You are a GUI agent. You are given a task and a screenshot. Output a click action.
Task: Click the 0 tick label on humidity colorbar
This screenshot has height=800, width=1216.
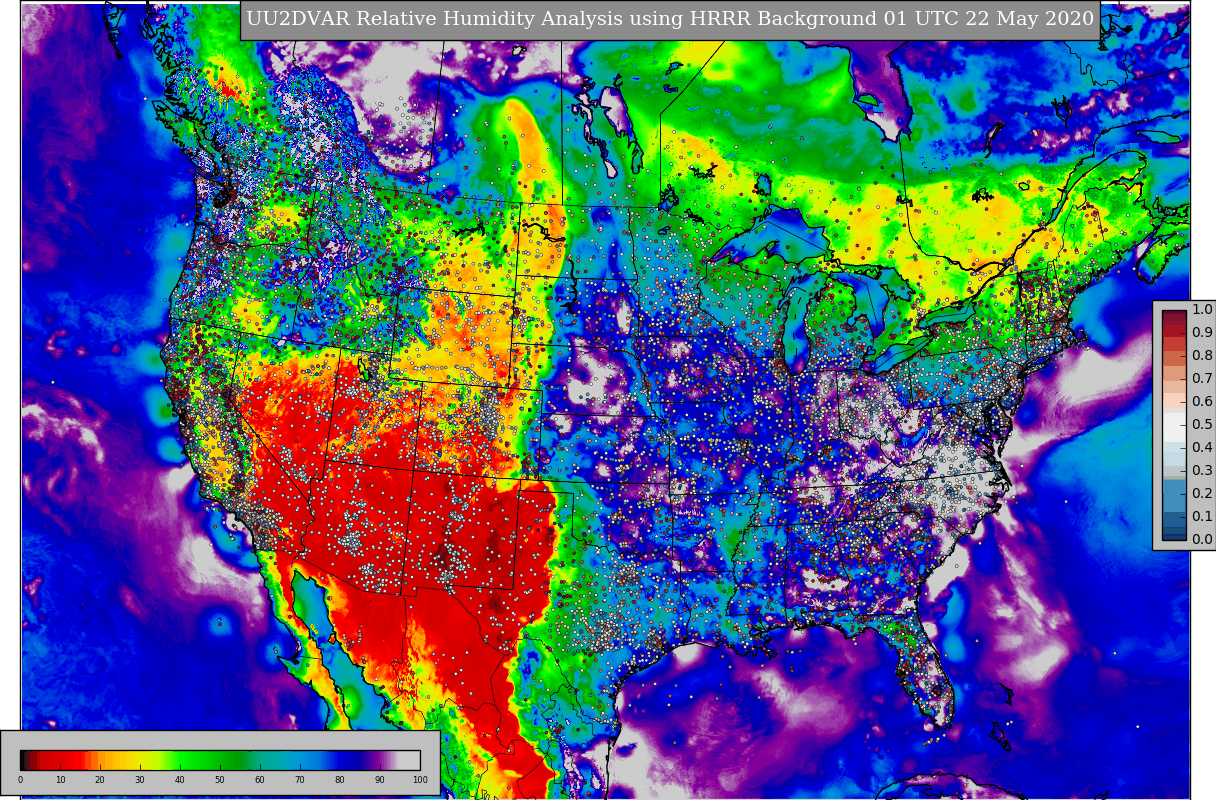tap(20, 780)
